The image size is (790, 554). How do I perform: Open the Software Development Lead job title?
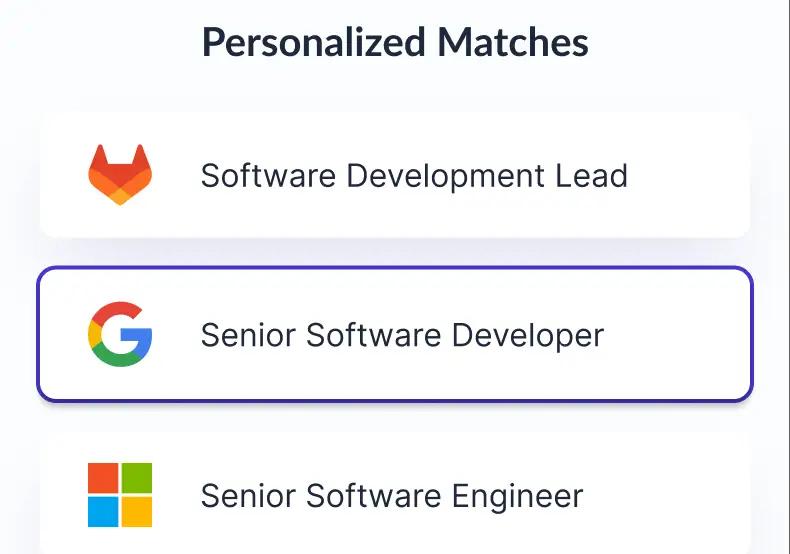[x=414, y=176]
